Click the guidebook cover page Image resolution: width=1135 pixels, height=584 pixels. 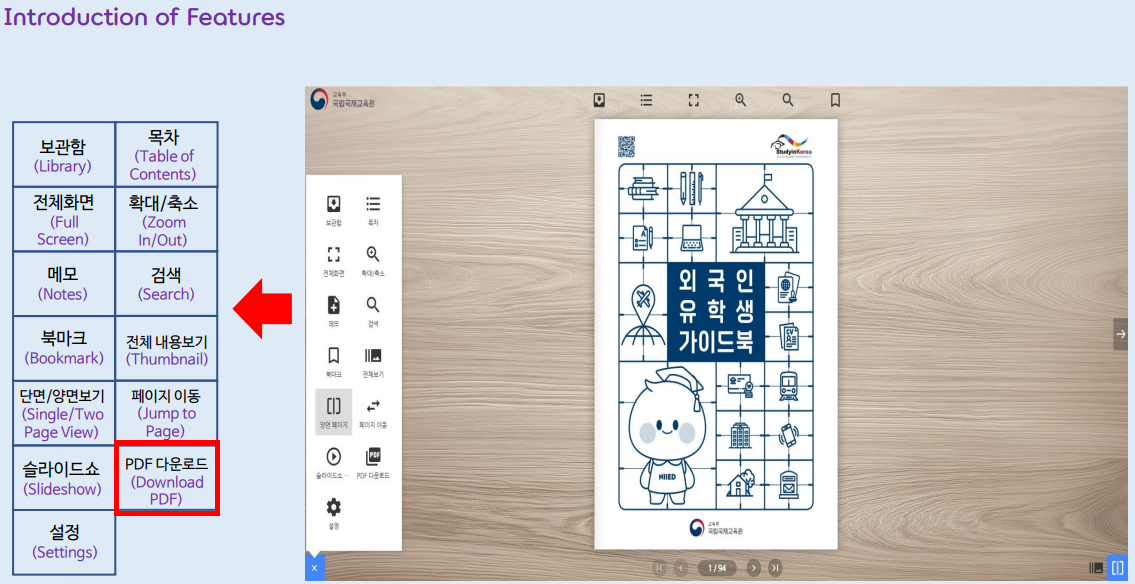716,334
